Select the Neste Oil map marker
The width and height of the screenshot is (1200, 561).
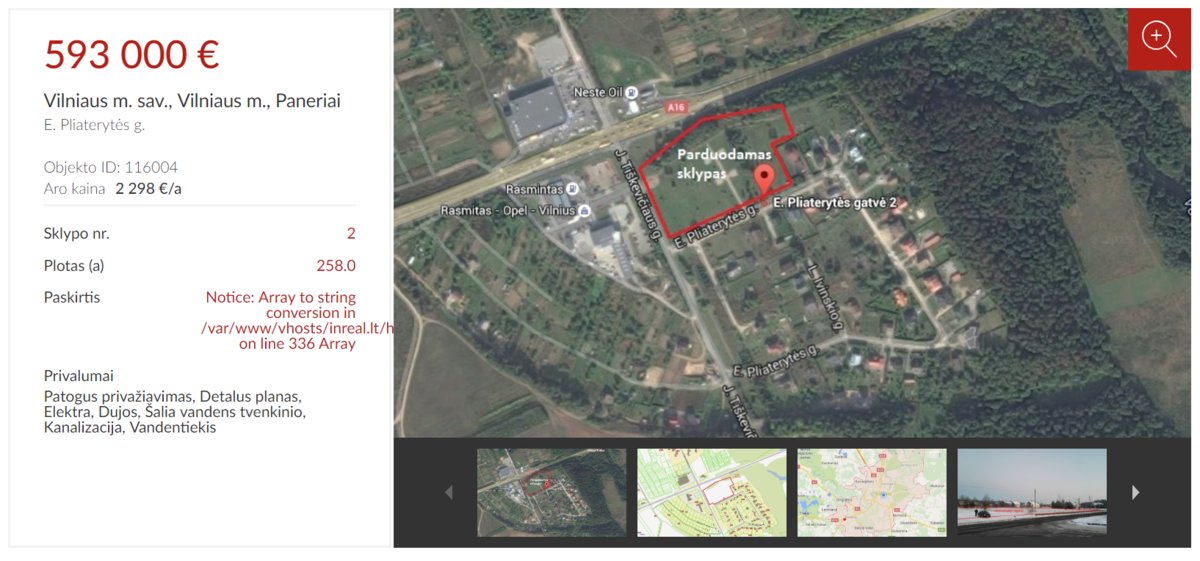[632, 92]
